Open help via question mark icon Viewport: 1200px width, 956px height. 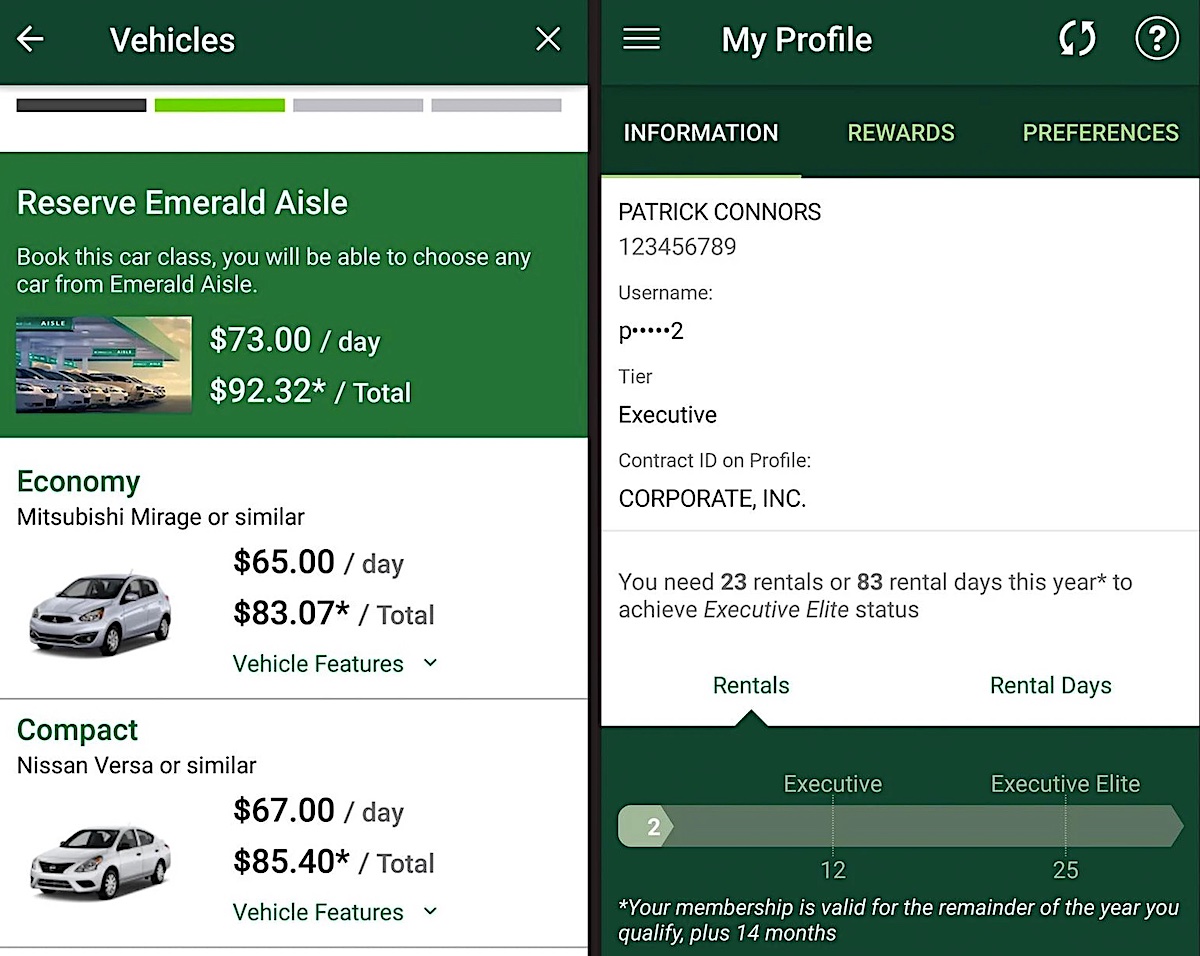[1157, 40]
